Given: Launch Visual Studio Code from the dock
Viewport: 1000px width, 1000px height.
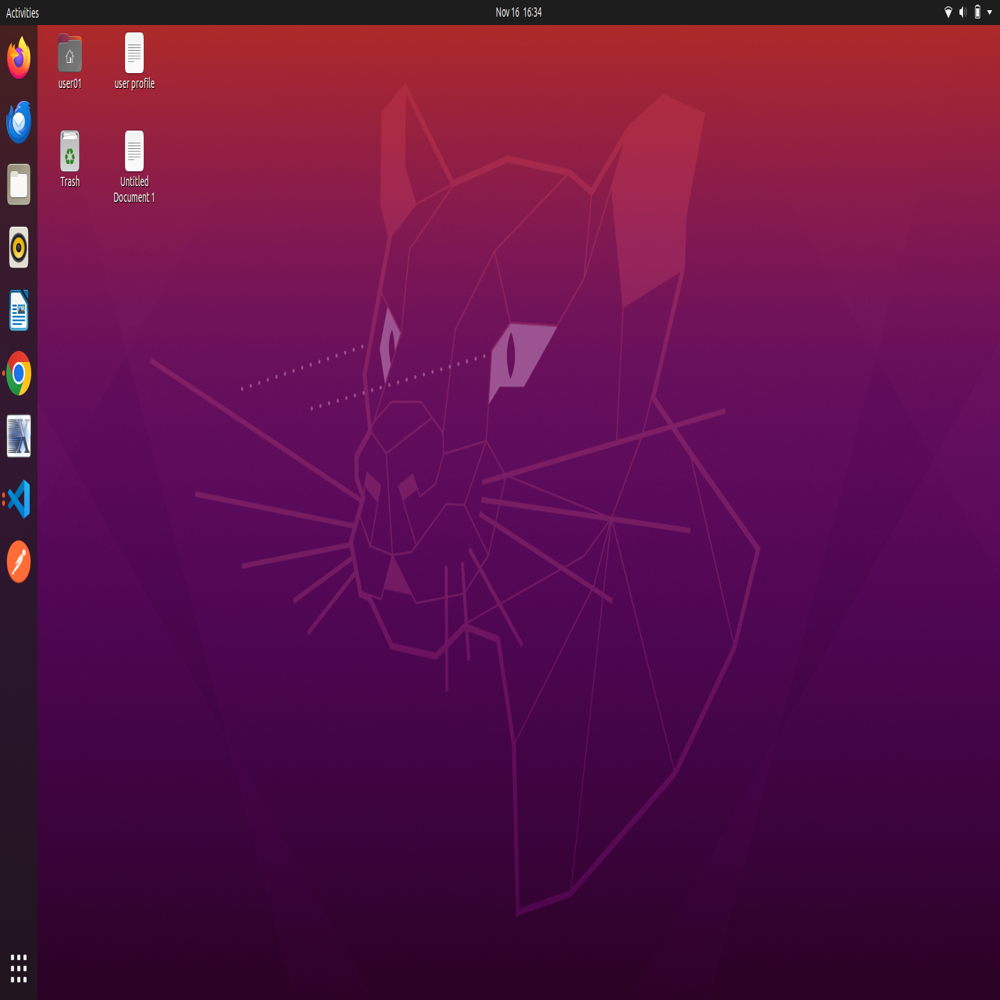Looking at the screenshot, I should coord(18,499).
